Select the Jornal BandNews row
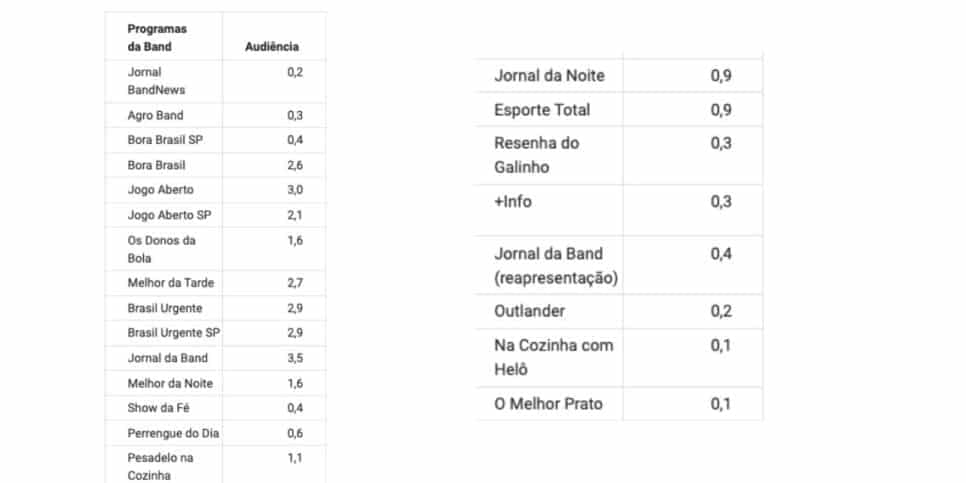Viewport: 966px width, 483px height. click(x=215, y=81)
